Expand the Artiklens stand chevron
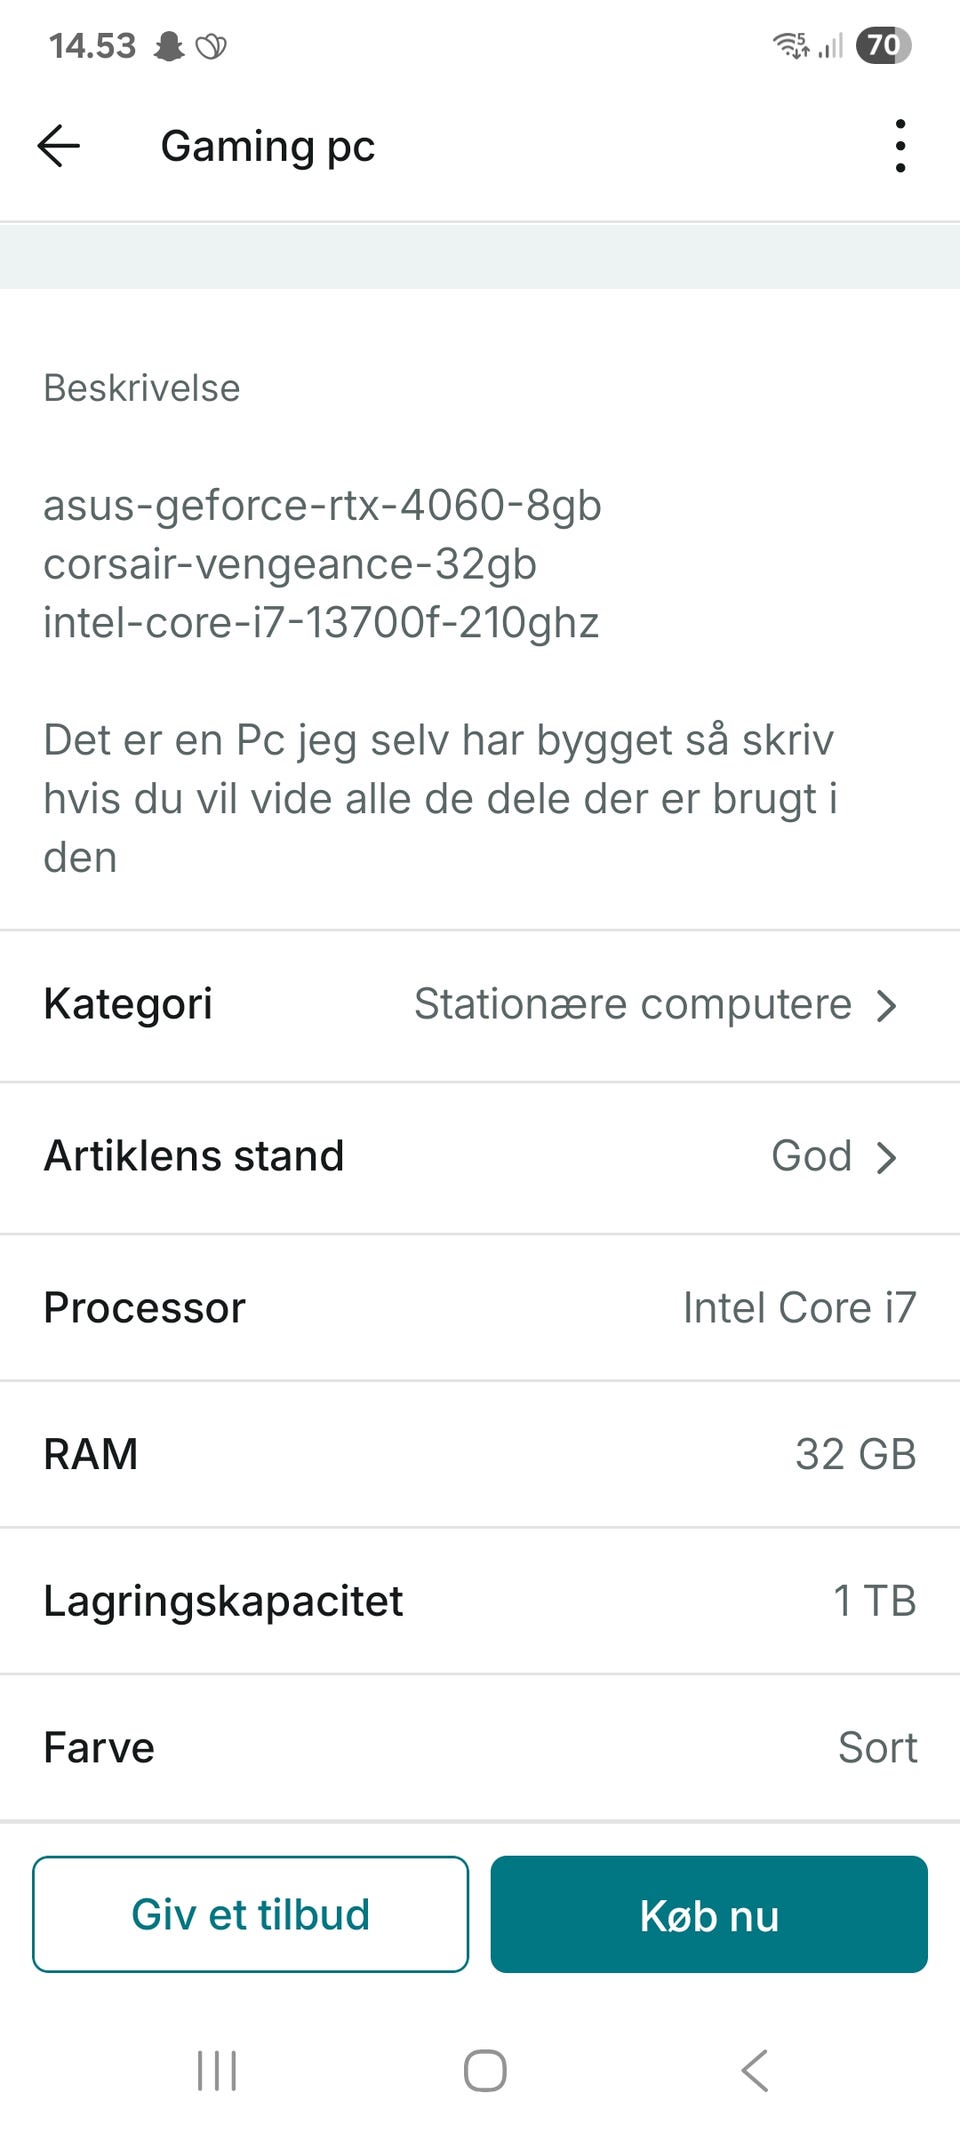 [x=886, y=1157]
